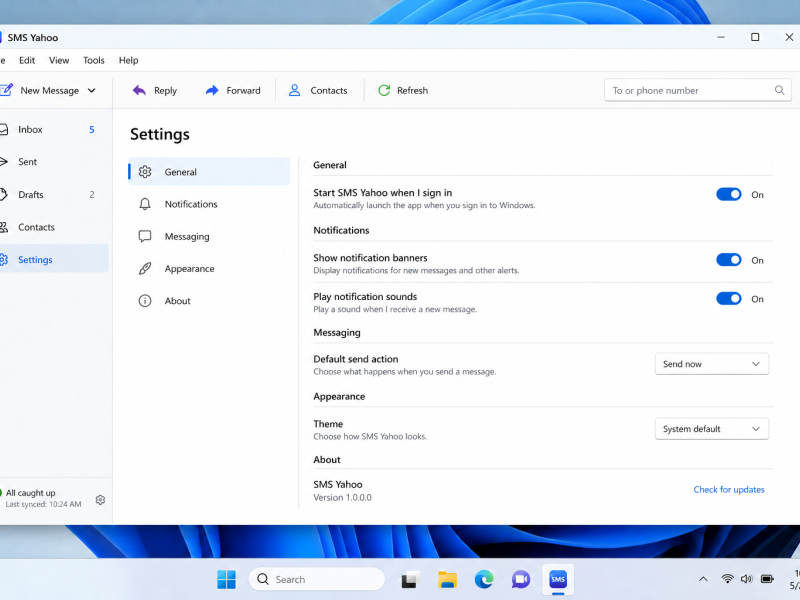The image size is (800, 600).
Task: Click the New Message button
Action: point(40,90)
